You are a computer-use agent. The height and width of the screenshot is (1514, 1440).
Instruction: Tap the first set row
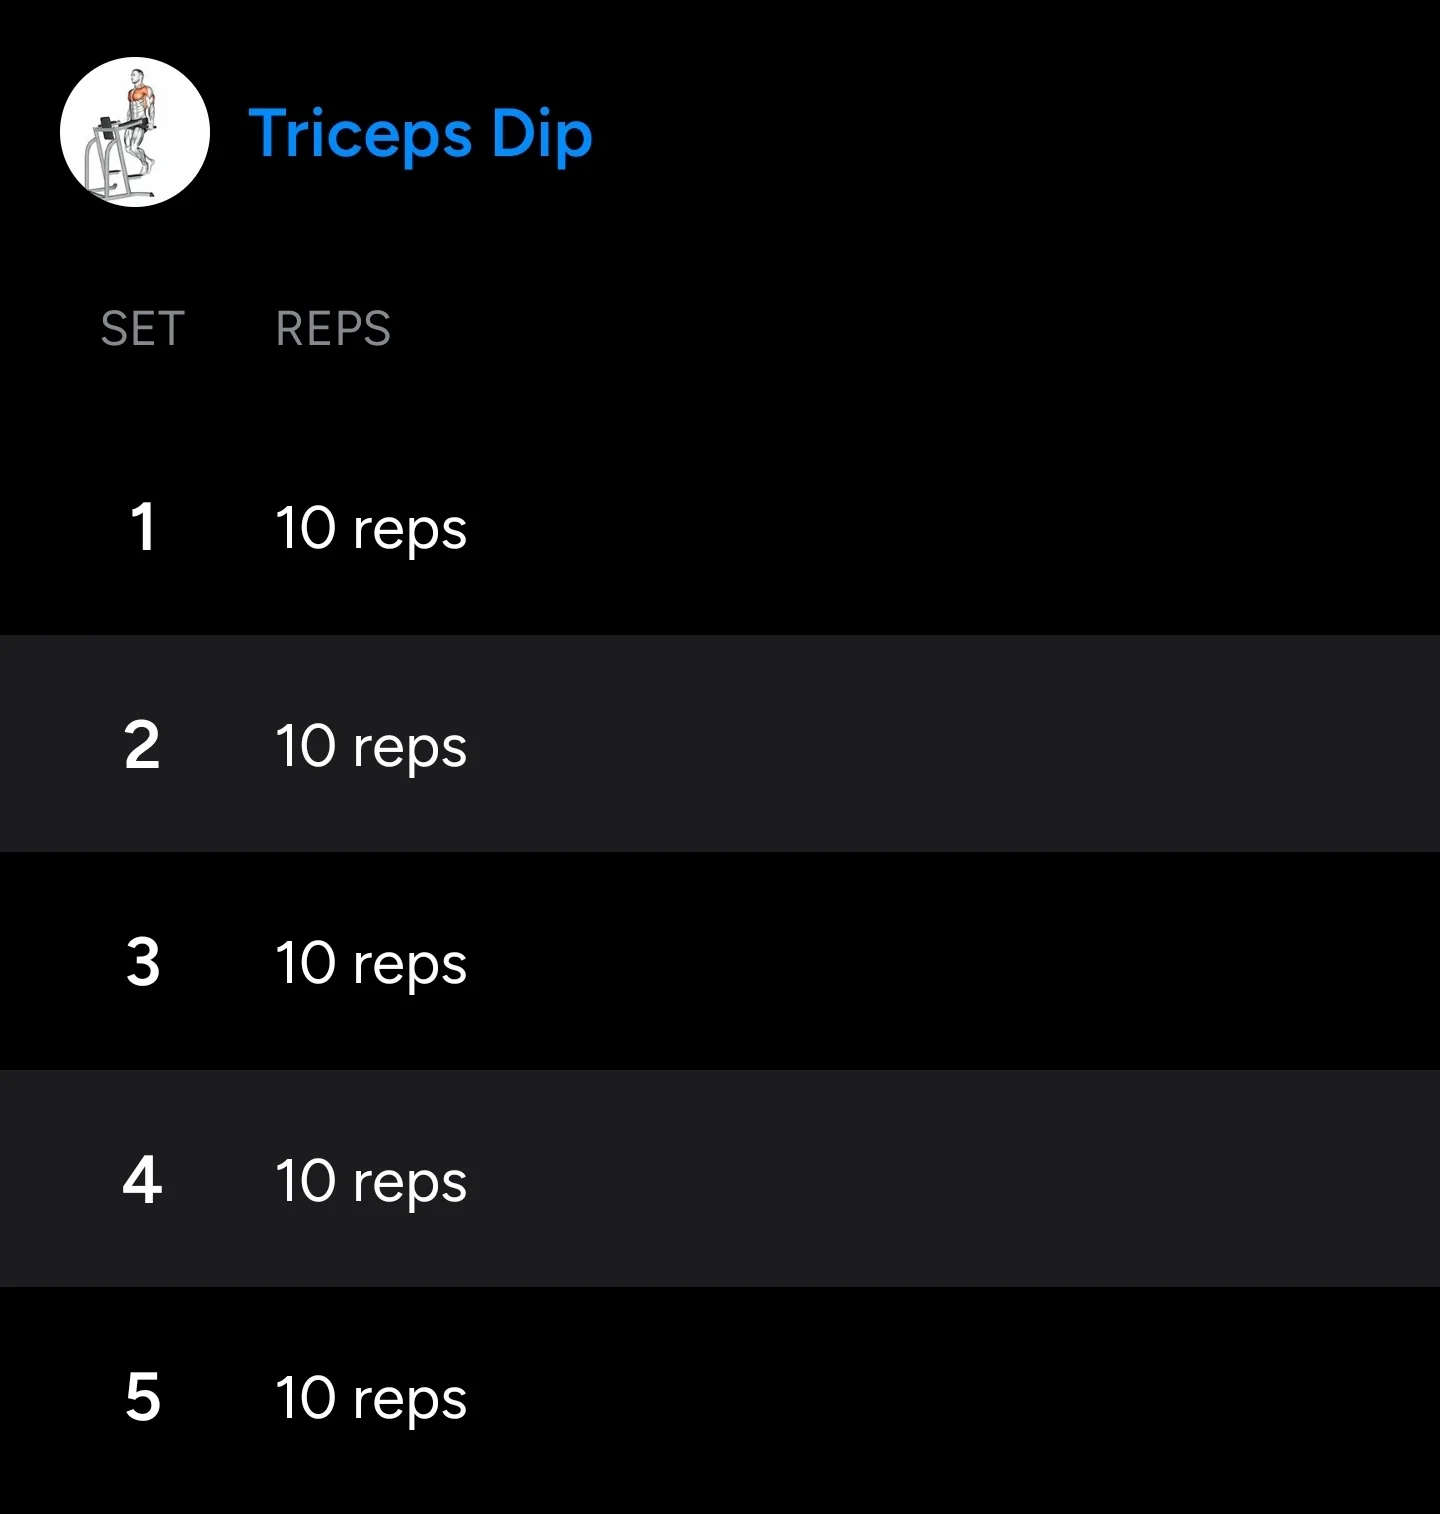(x=720, y=526)
